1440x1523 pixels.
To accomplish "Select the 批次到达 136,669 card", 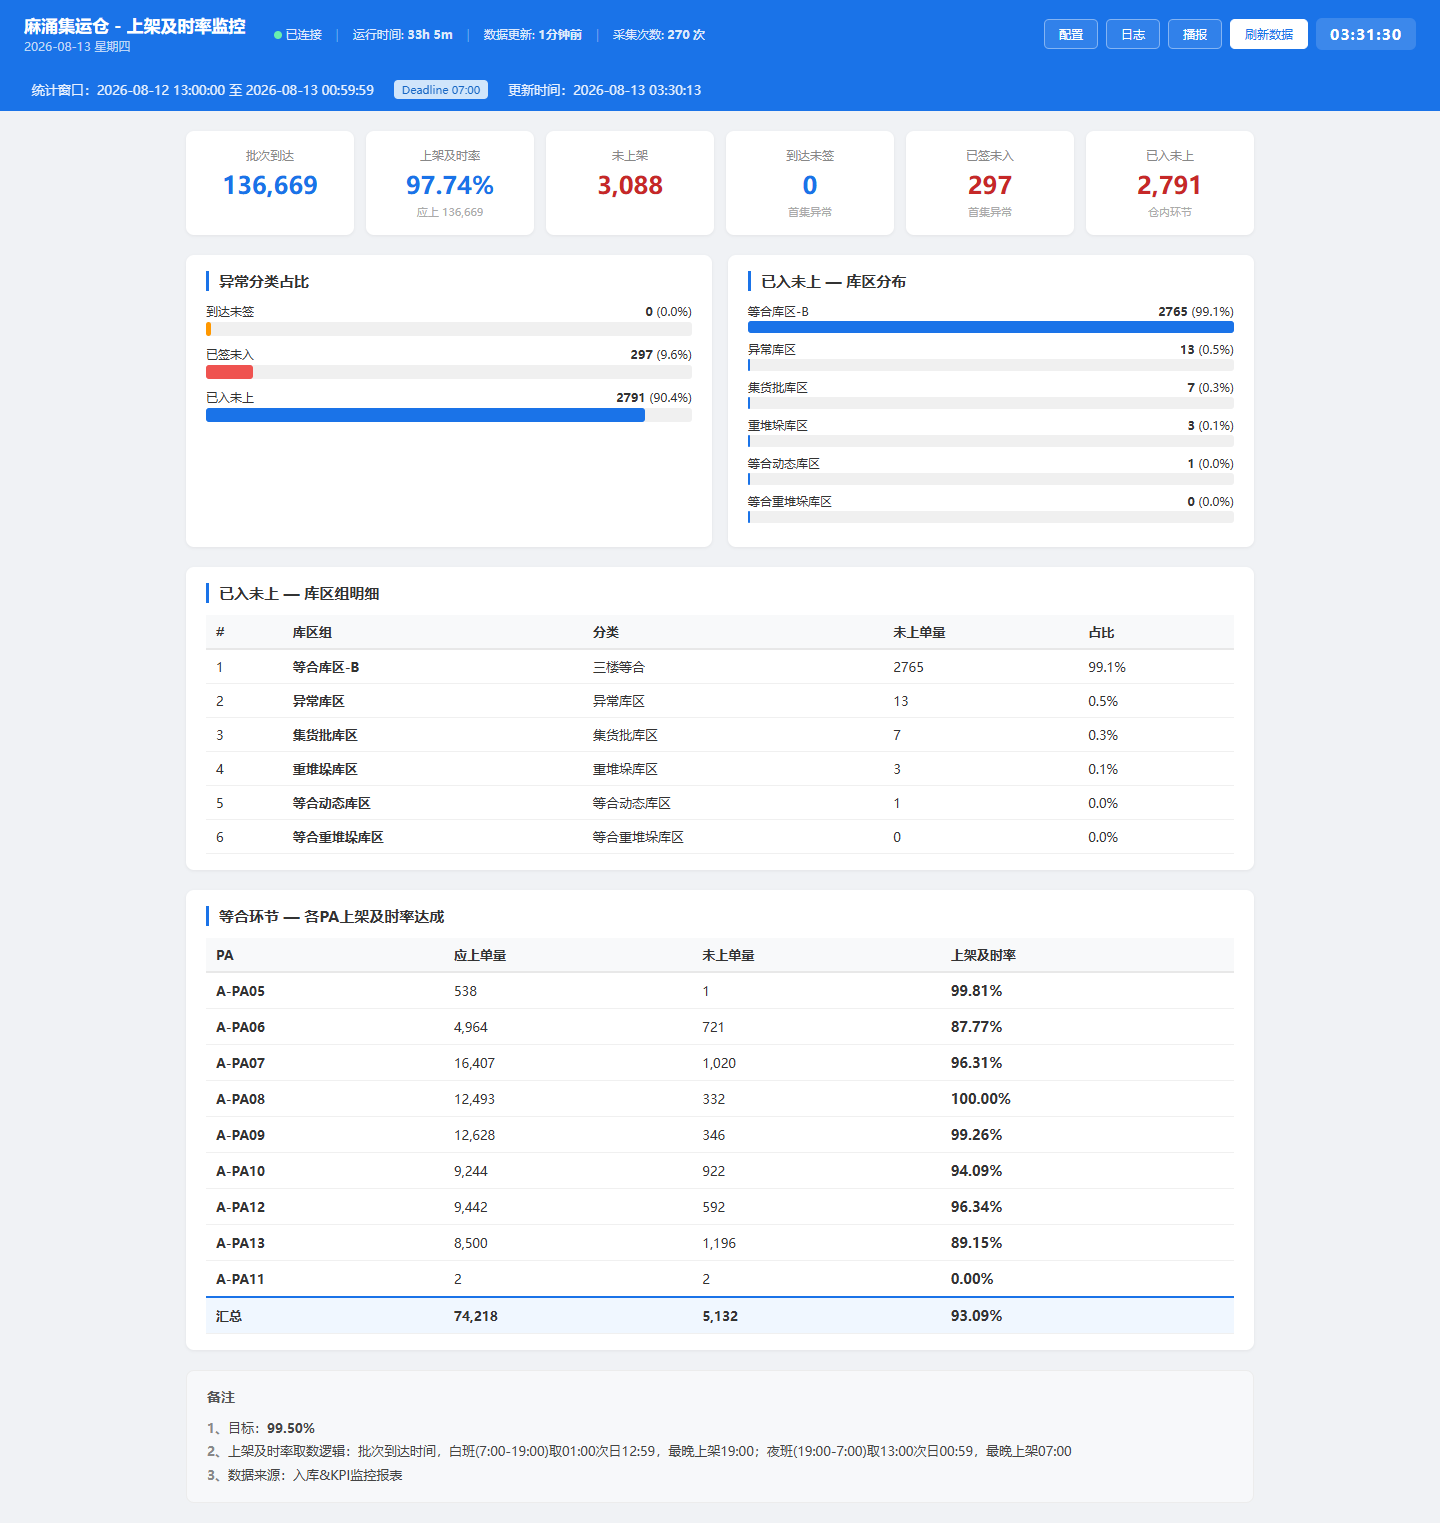I will click(270, 183).
